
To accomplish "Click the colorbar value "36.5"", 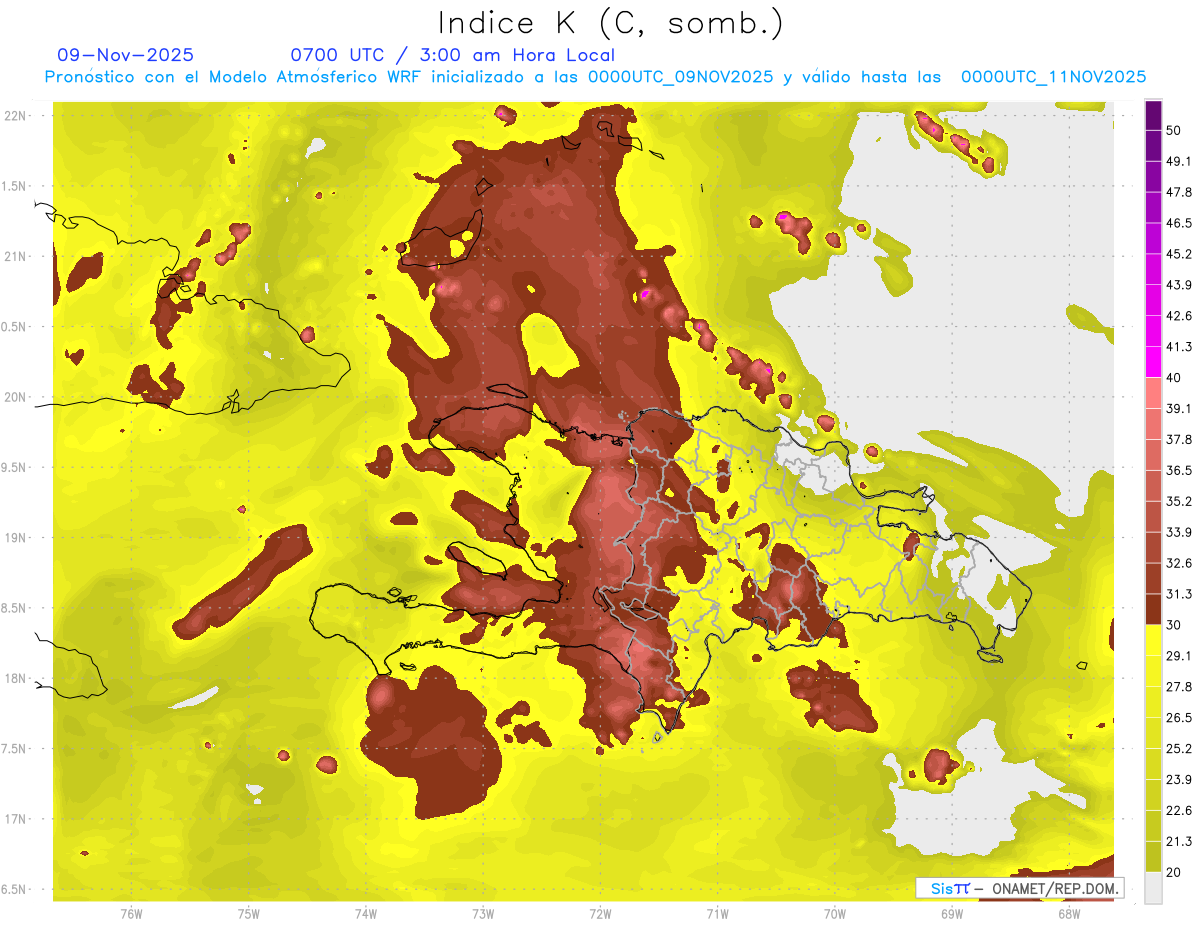I will (1178, 470).
